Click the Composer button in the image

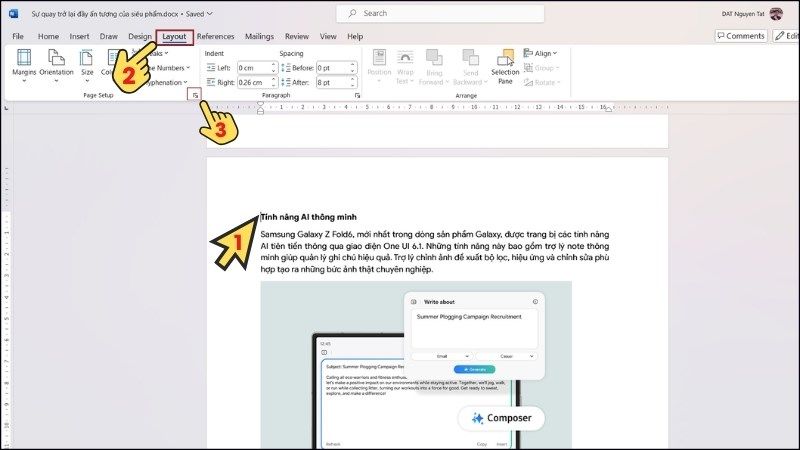[502, 418]
